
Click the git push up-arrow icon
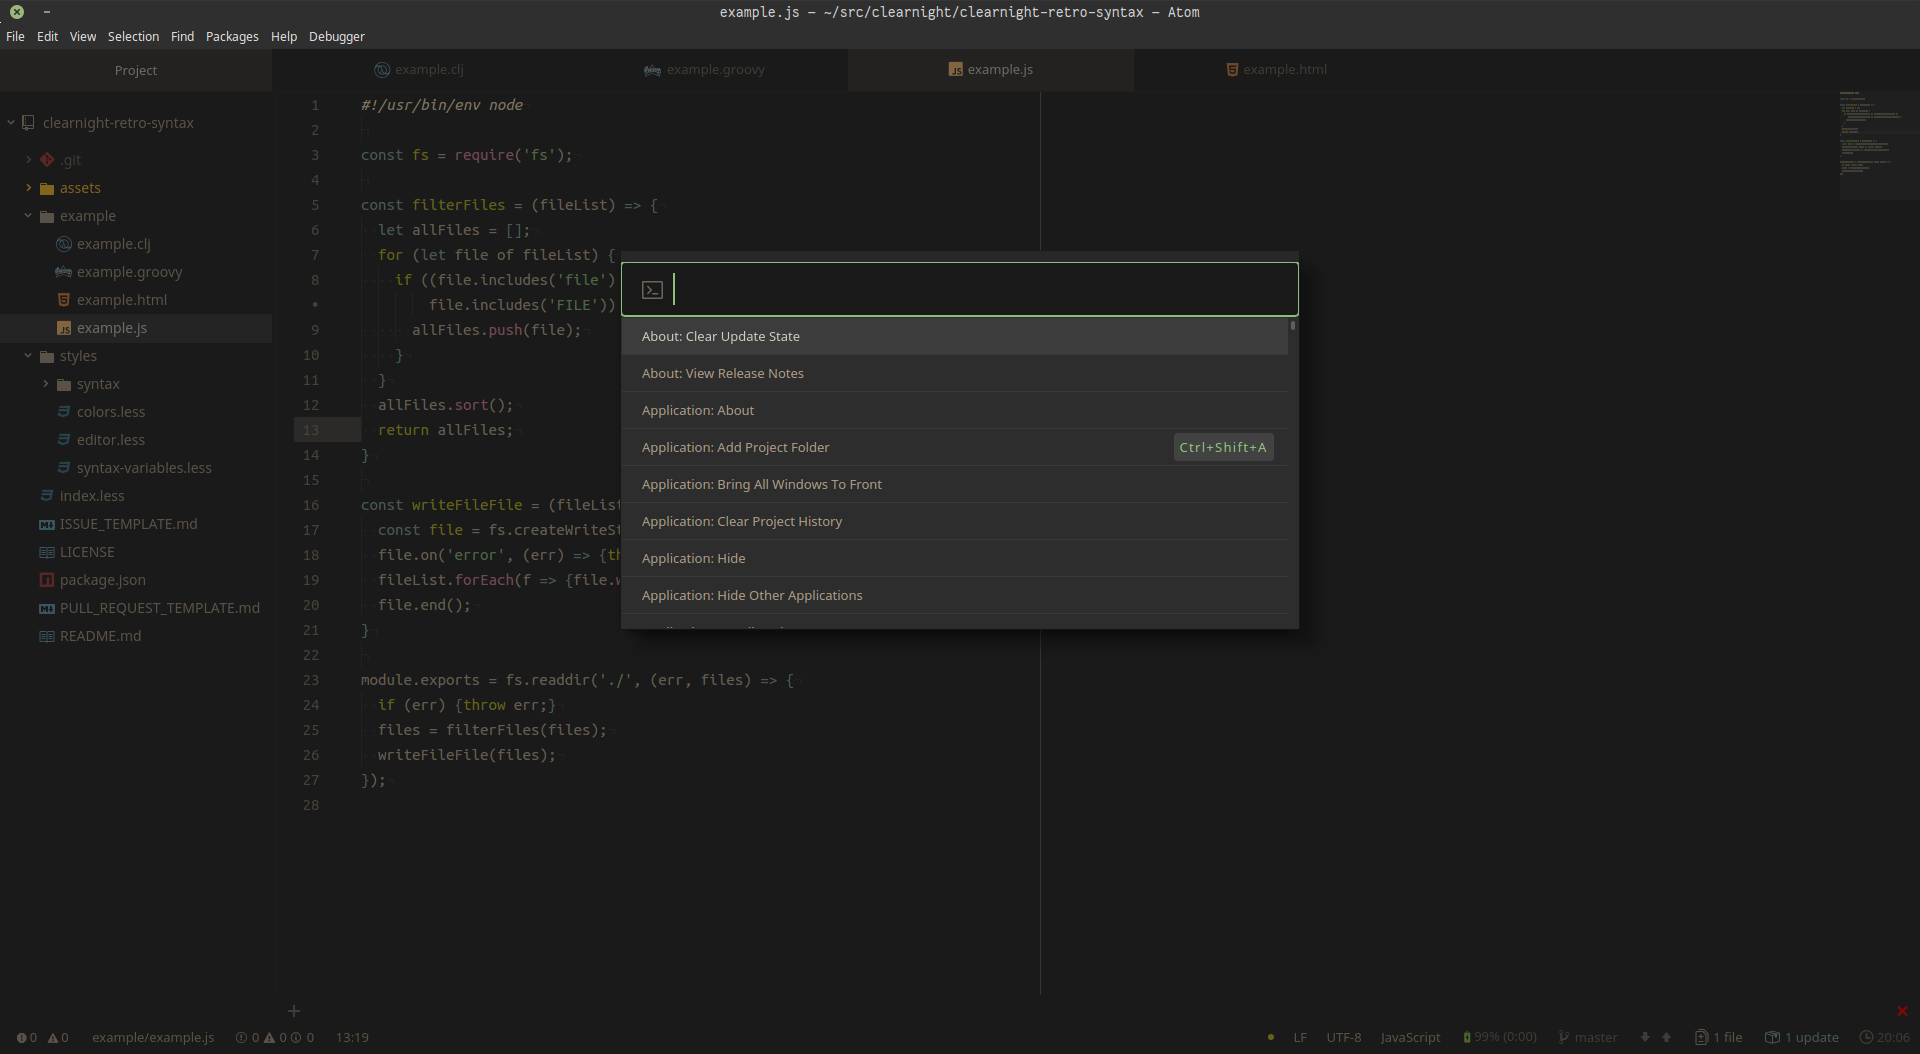(1666, 1038)
